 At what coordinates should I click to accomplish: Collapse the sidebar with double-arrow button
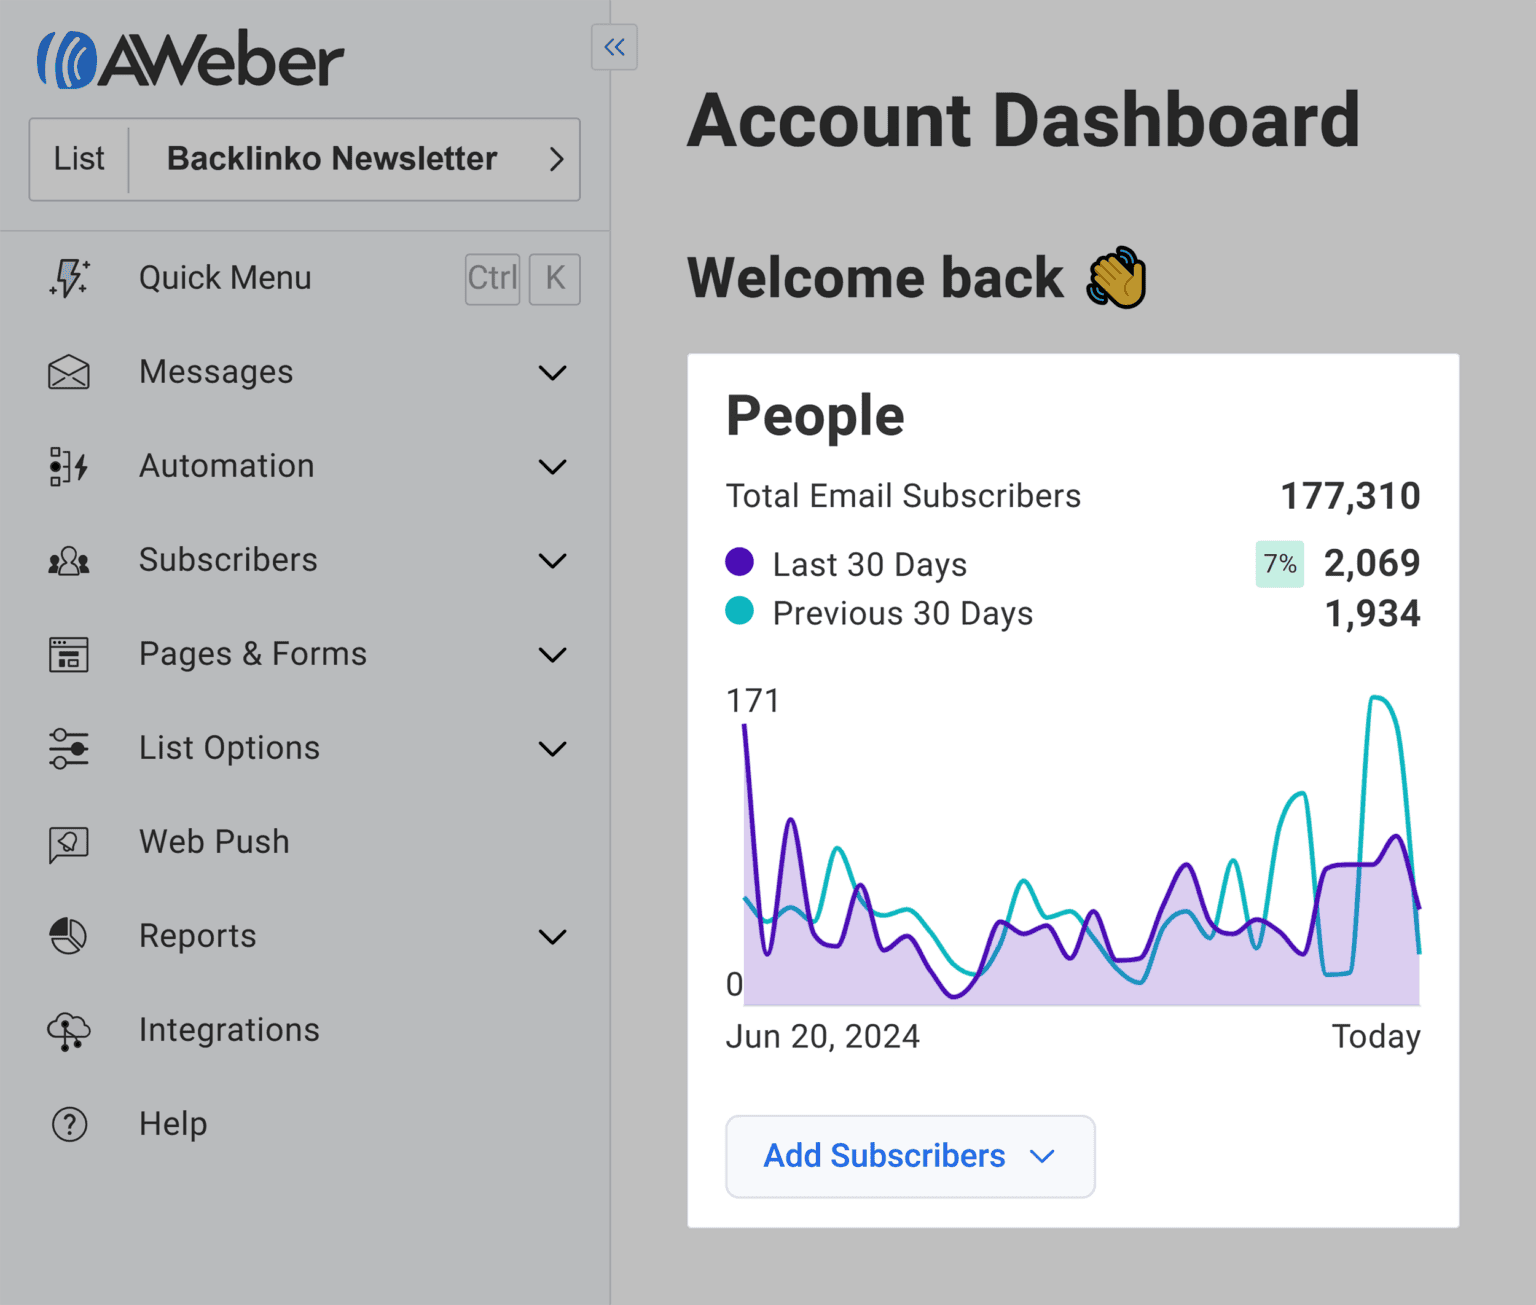pyautogui.click(x=614, y=47)
